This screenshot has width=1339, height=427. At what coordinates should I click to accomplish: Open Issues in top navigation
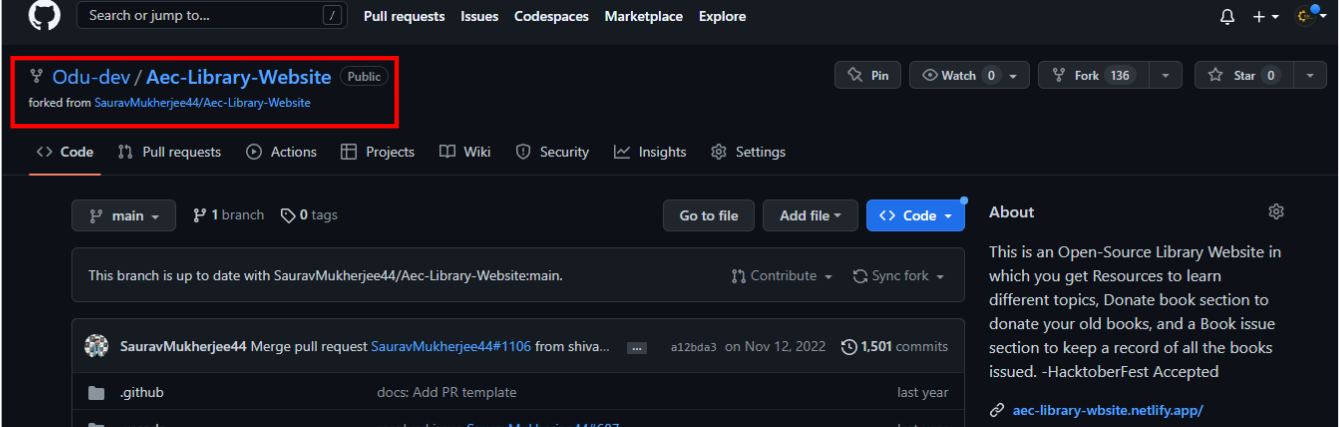click(x=479, y=16)
